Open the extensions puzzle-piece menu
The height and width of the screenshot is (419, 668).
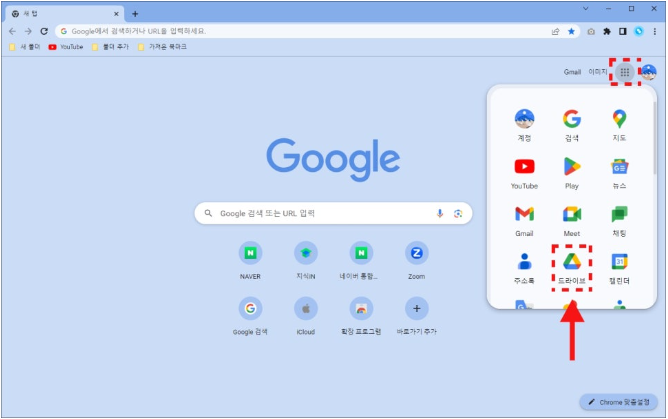tap(607, 31)
